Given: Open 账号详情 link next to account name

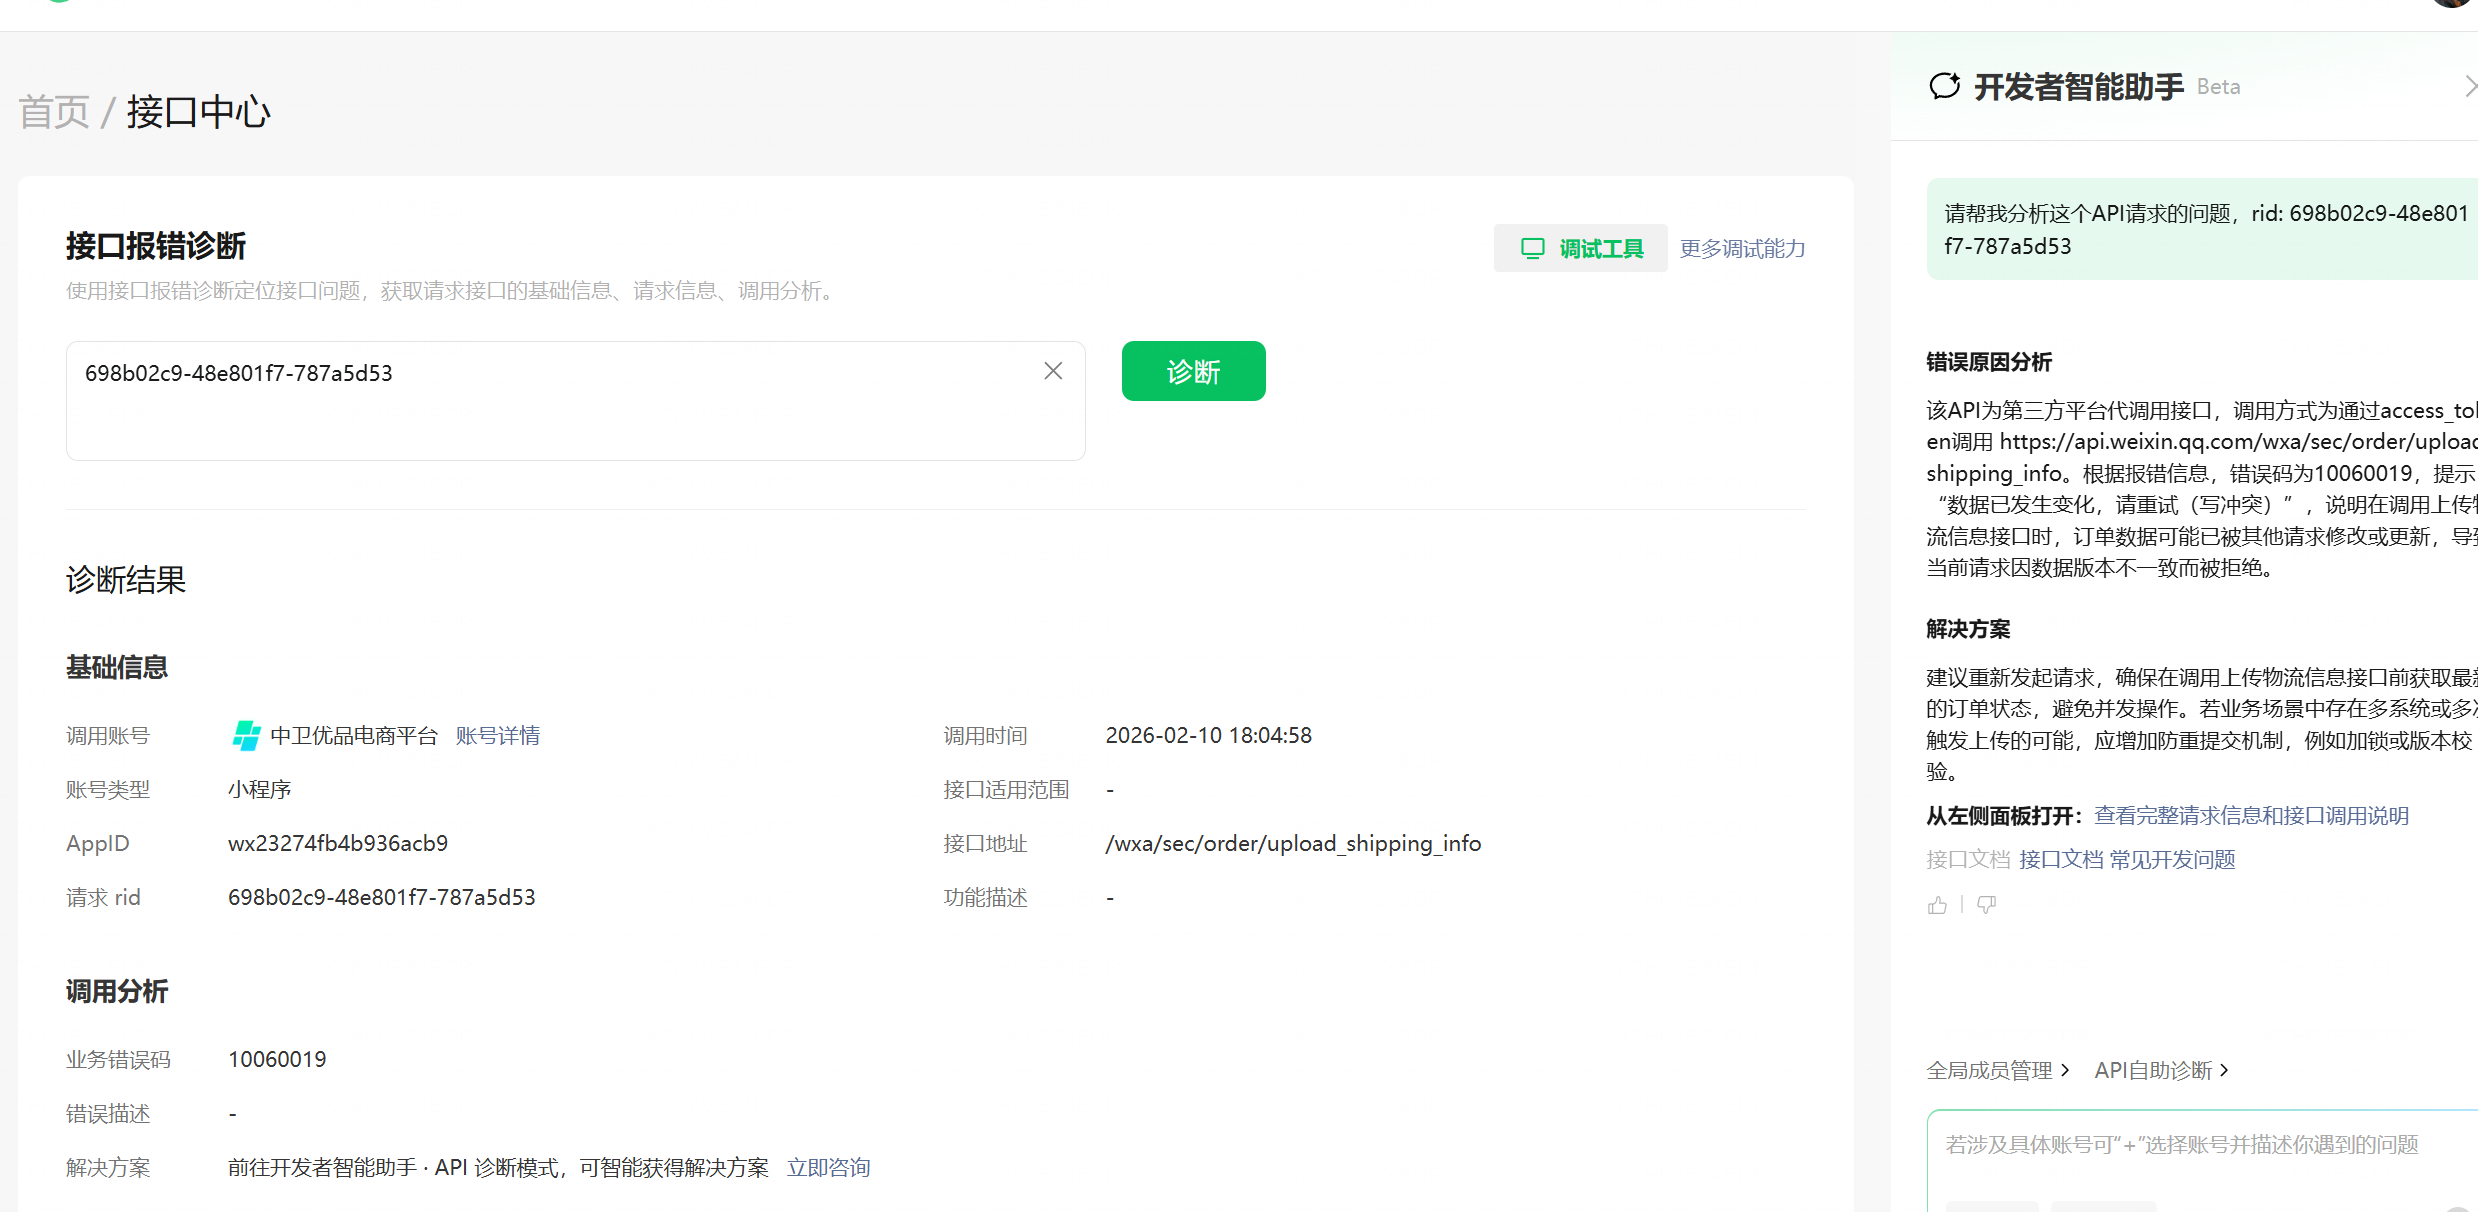Looking at the screenshot, I should [498, 736].
